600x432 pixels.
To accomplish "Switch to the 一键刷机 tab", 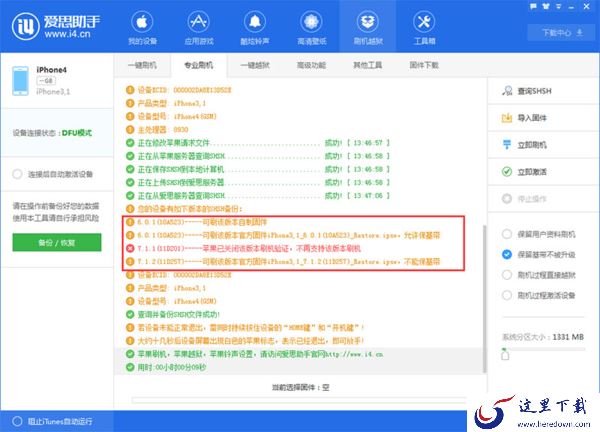I will click(x=142, y=65).
